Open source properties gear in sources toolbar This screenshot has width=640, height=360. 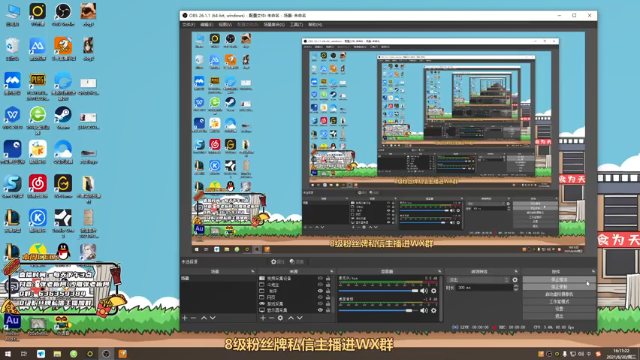[x=280, y=318]
